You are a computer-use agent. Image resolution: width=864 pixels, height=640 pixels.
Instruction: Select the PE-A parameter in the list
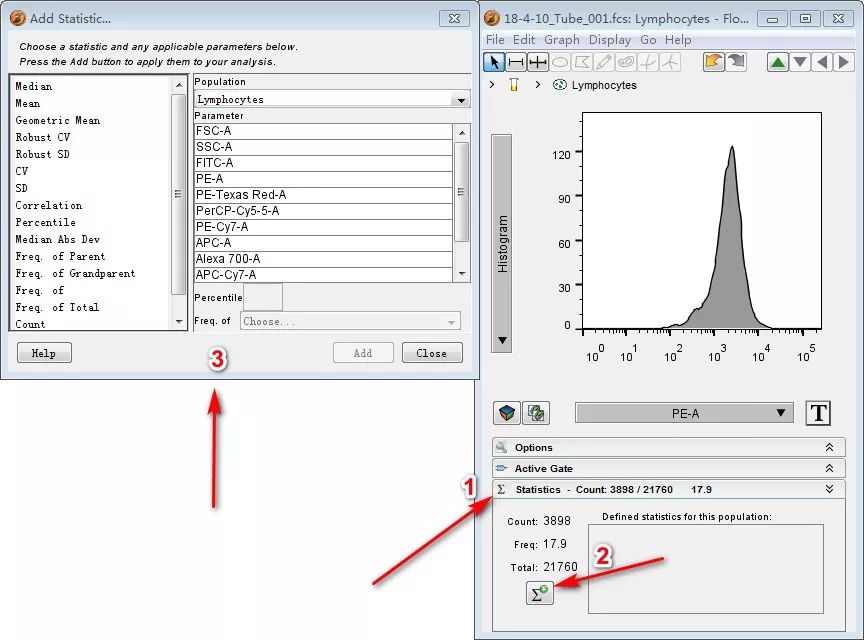[323, 179]
